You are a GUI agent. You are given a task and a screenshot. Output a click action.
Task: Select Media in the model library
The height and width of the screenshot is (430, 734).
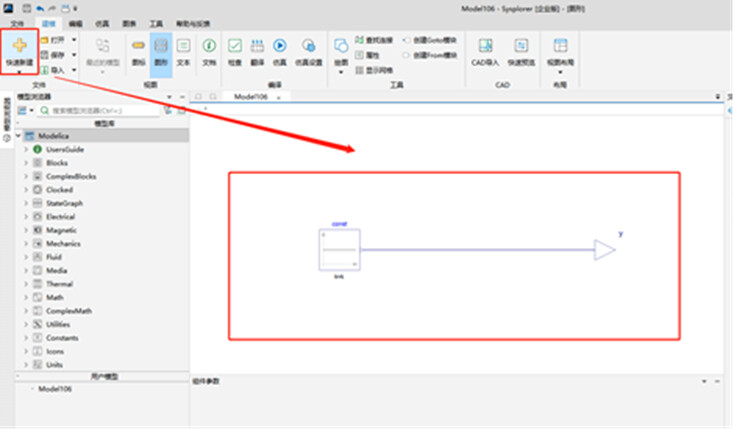coord(57,270)
